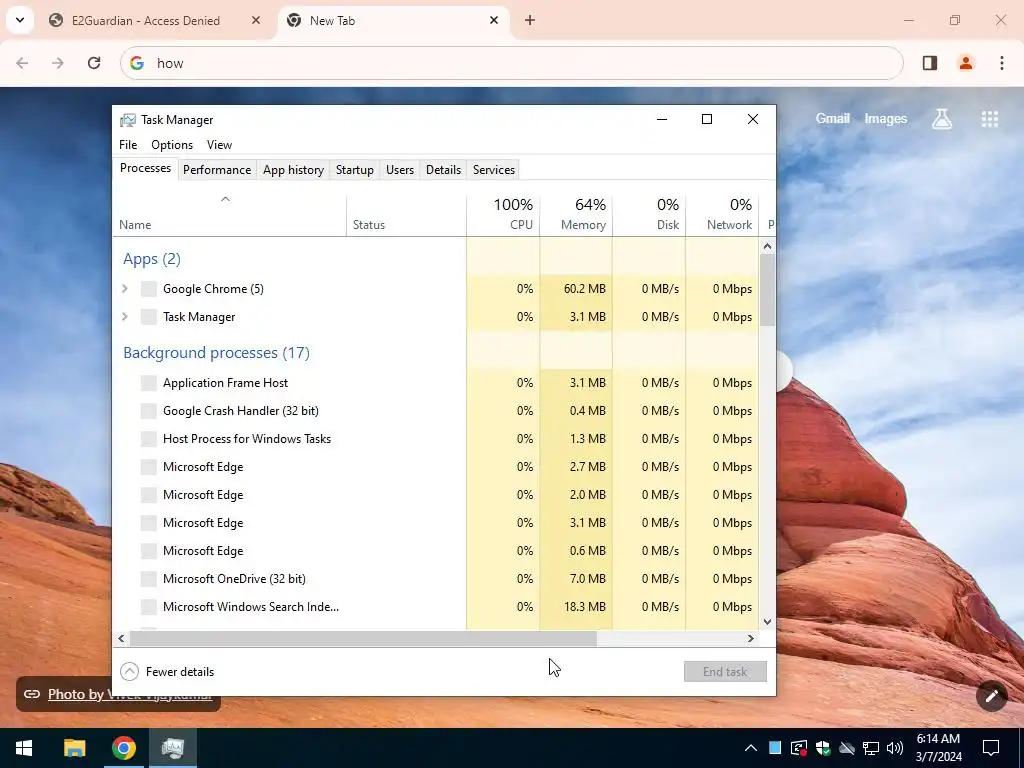The width and height of the screenshot is (1024, 768).
Task: Close the New Tab tab
Action: pyautogui.click(x=494, y=21)
